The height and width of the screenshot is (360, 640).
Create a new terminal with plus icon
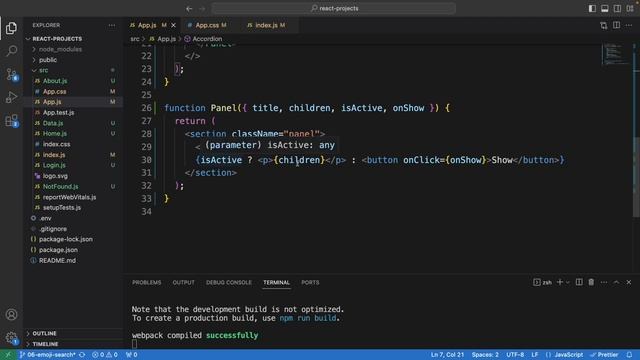[560, 282]
